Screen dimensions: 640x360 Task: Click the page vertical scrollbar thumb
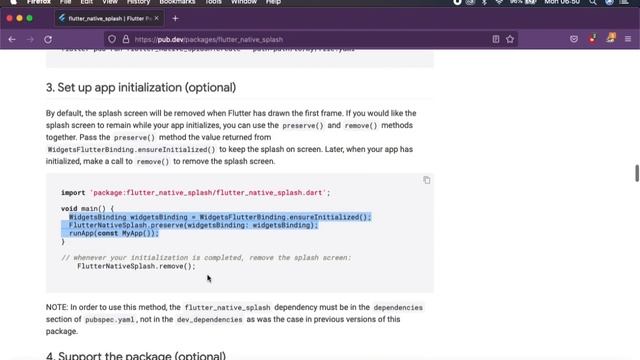[x=637, y=173]
